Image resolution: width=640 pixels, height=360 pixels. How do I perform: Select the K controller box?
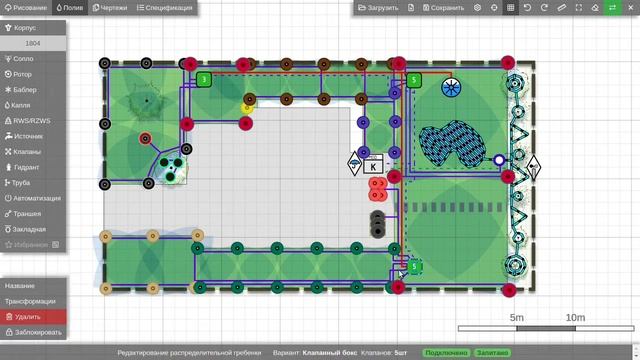coord(373,164)
